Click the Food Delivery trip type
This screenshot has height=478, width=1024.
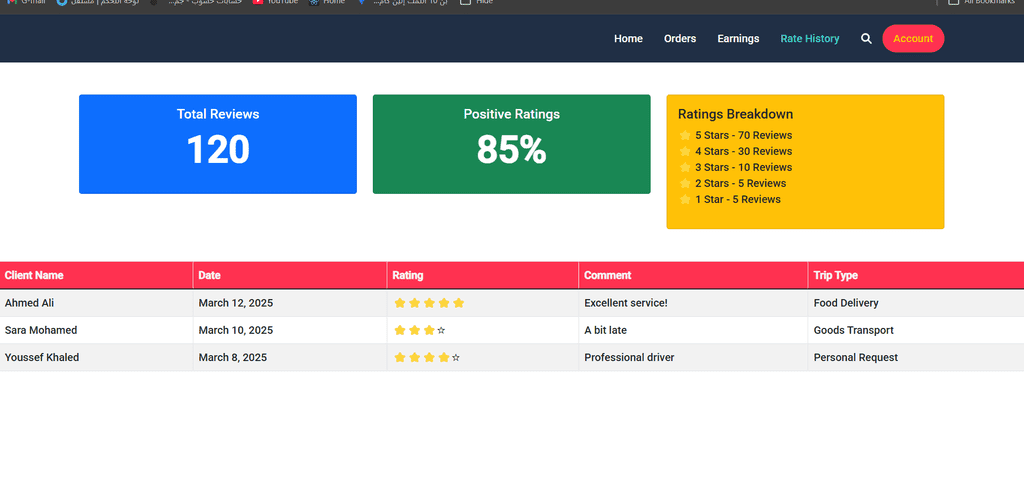click(846, 303)
